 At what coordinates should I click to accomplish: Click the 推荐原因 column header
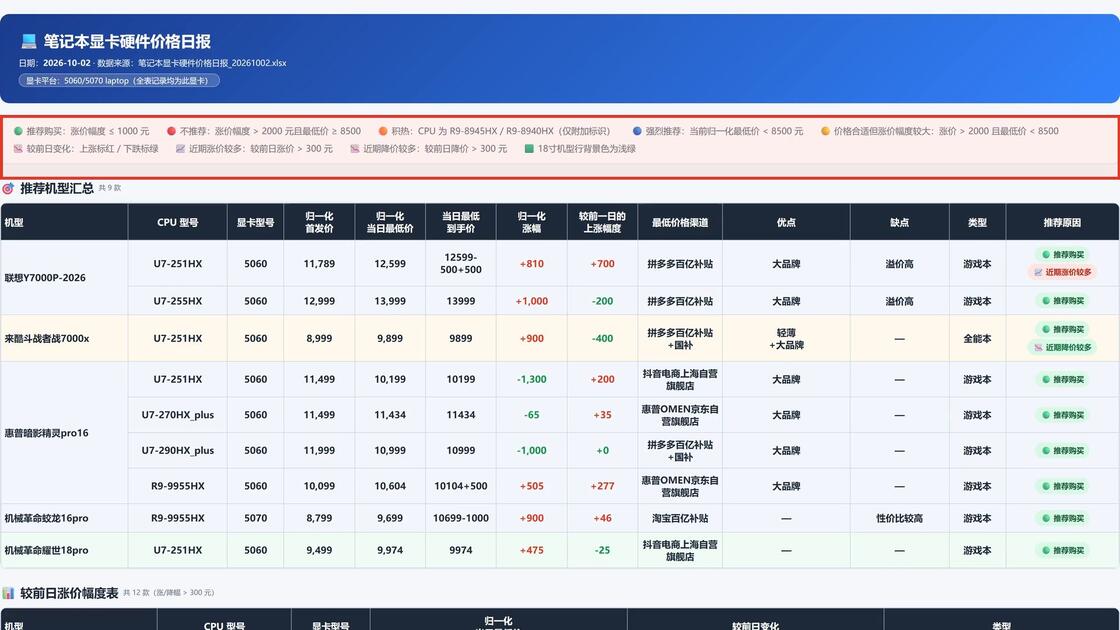(x=1062, y=222)
